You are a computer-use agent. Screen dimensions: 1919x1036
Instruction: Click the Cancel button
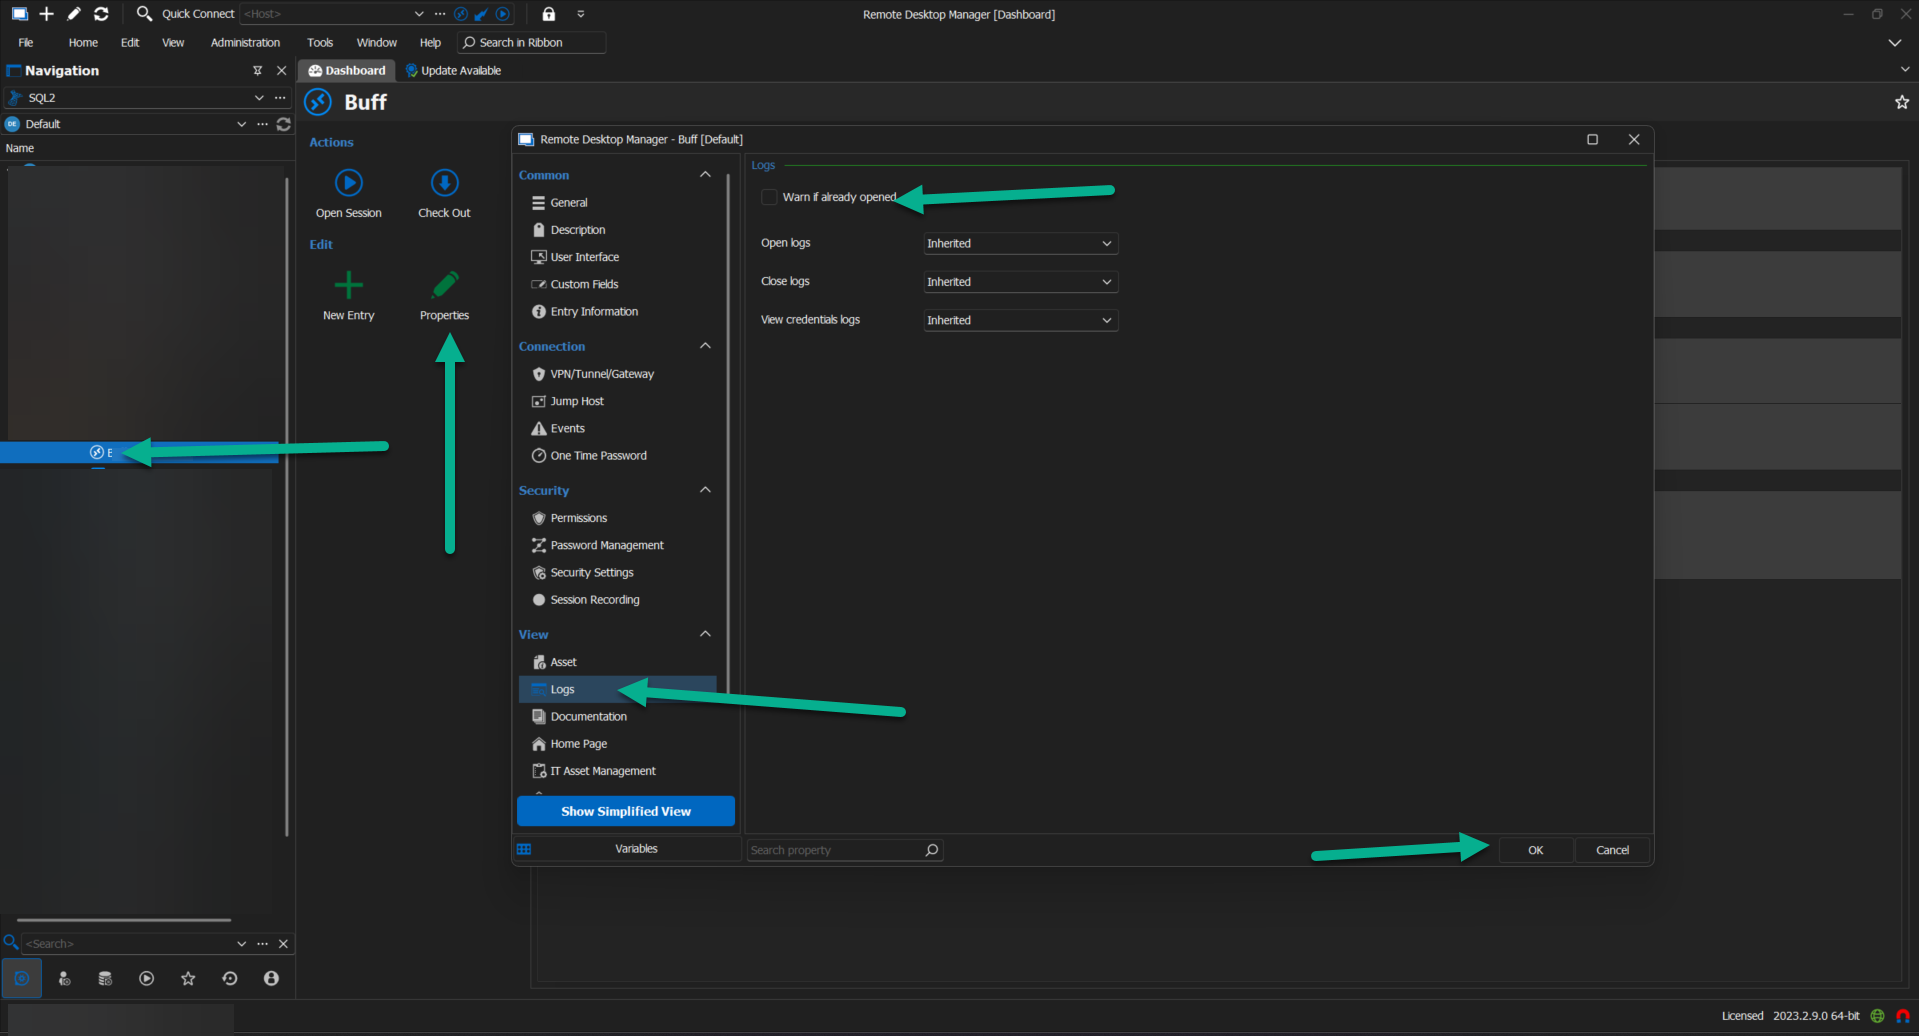pos(1612,850)
